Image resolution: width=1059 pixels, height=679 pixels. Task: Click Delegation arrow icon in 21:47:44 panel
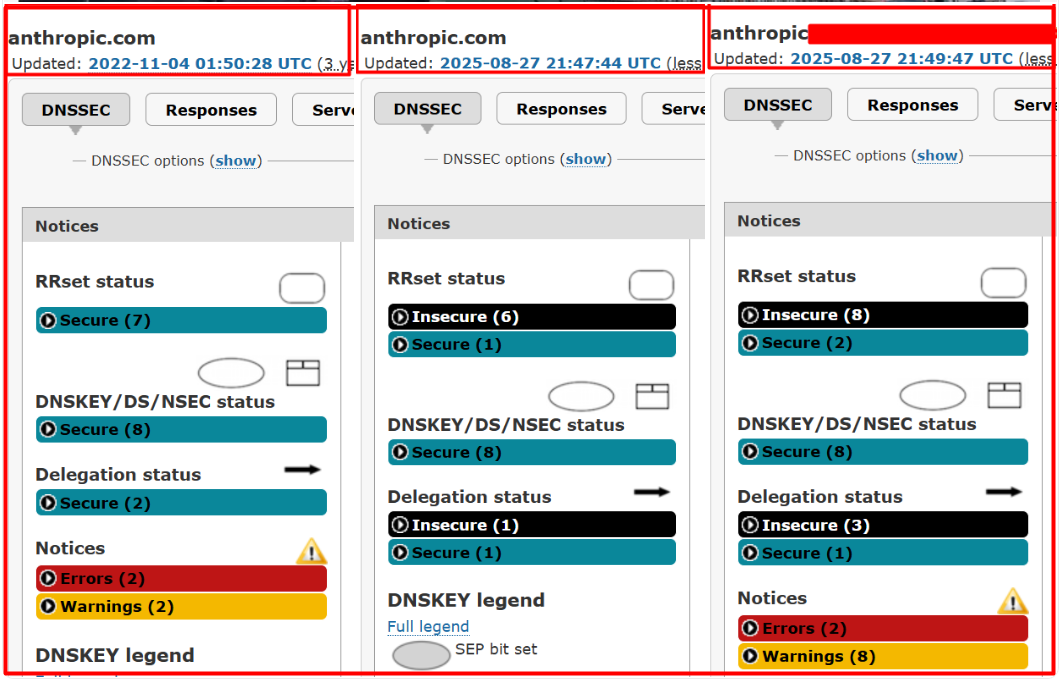652,492
